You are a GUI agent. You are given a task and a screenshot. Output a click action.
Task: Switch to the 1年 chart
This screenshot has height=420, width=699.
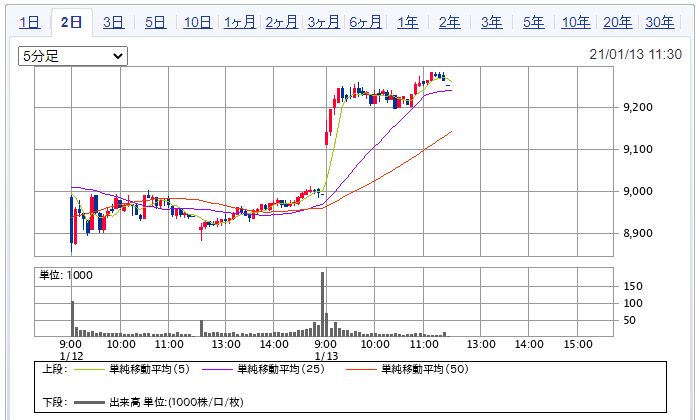coord(407,22)
